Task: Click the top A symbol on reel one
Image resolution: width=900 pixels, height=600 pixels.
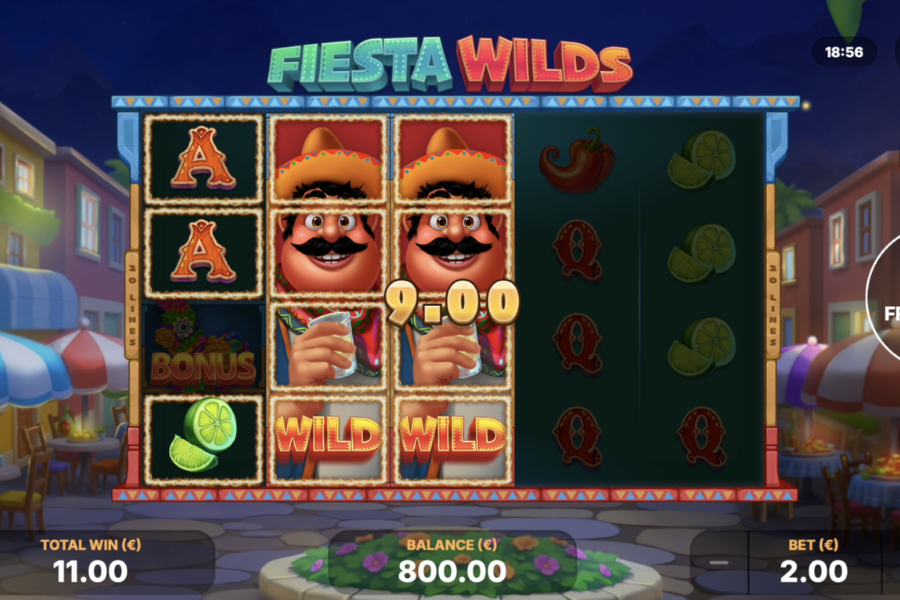Action: [203, 159]
